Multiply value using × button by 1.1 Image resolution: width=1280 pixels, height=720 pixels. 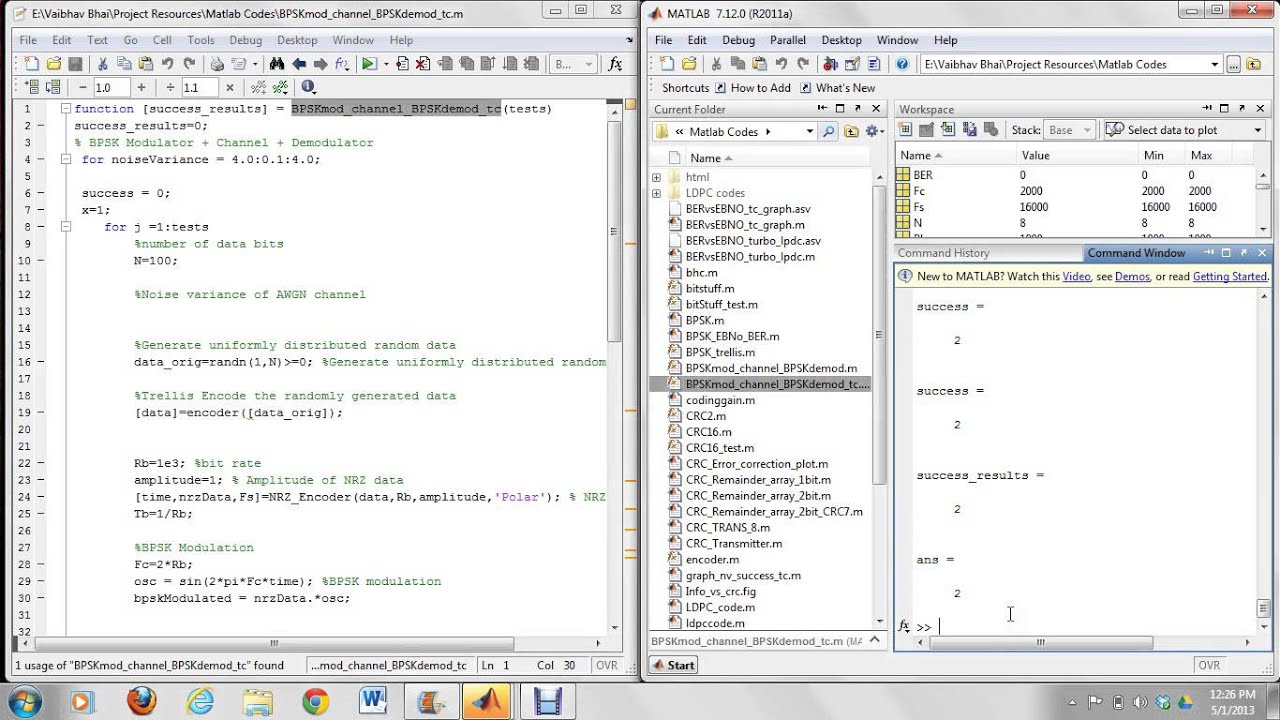[229, 88]
